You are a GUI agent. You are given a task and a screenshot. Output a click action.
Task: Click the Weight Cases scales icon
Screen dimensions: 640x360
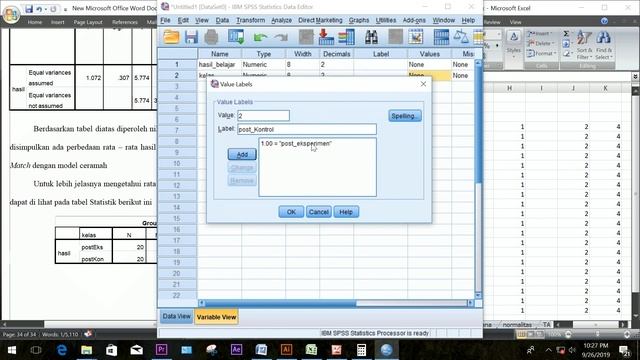click(x=461, y=37)
